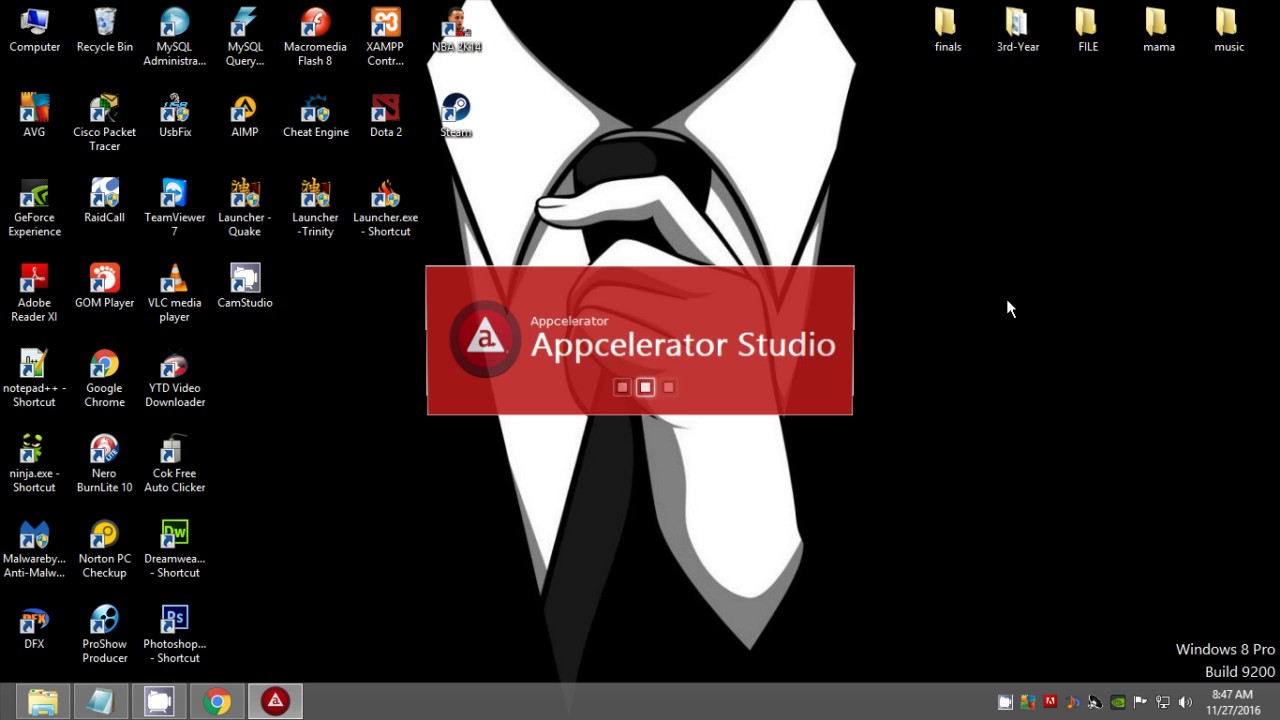The image size is (1280, 720).
Task: Select Google Chrome desktop icon
Action: tap(105, 379)
